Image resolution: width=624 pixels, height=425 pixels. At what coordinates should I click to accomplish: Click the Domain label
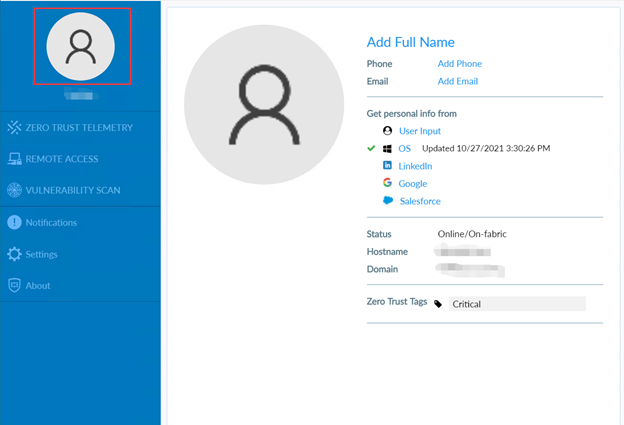pyautogui.click(x=382, y=269)
